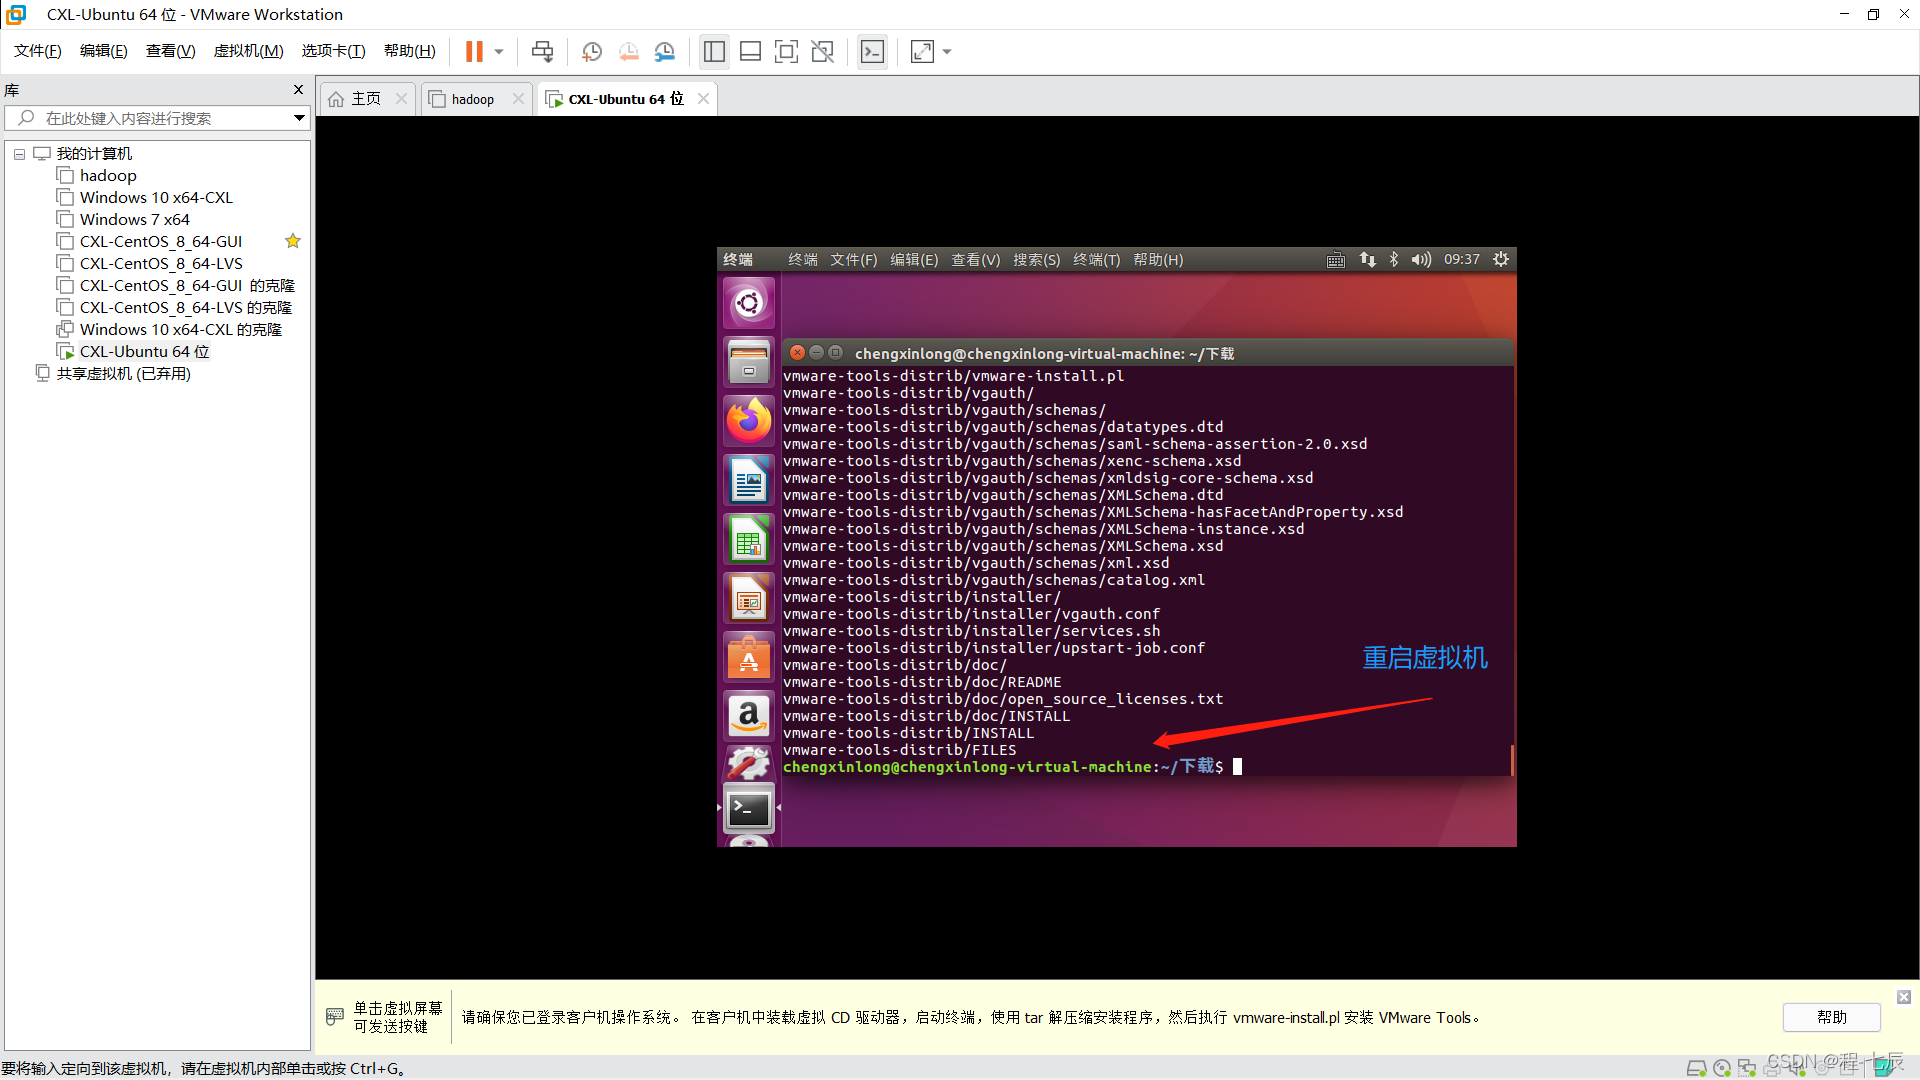This screenshot has height=1080, width=1920.
Task: Open the 09:37 clock in Ubuntu panel
Action: [x=1461, y=260]
